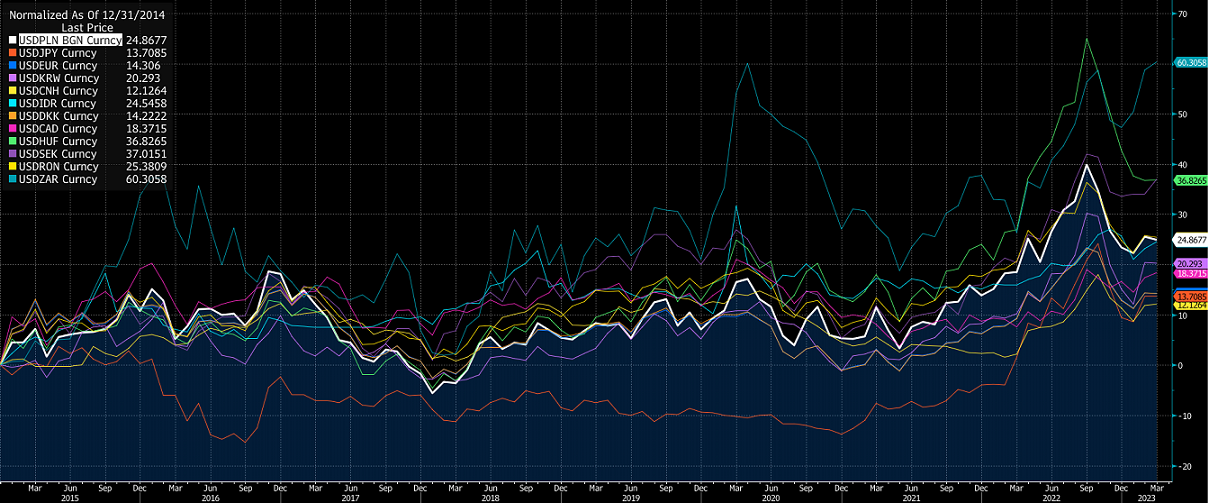Click the blue USDEUR legend swatch

coord(11,65)
